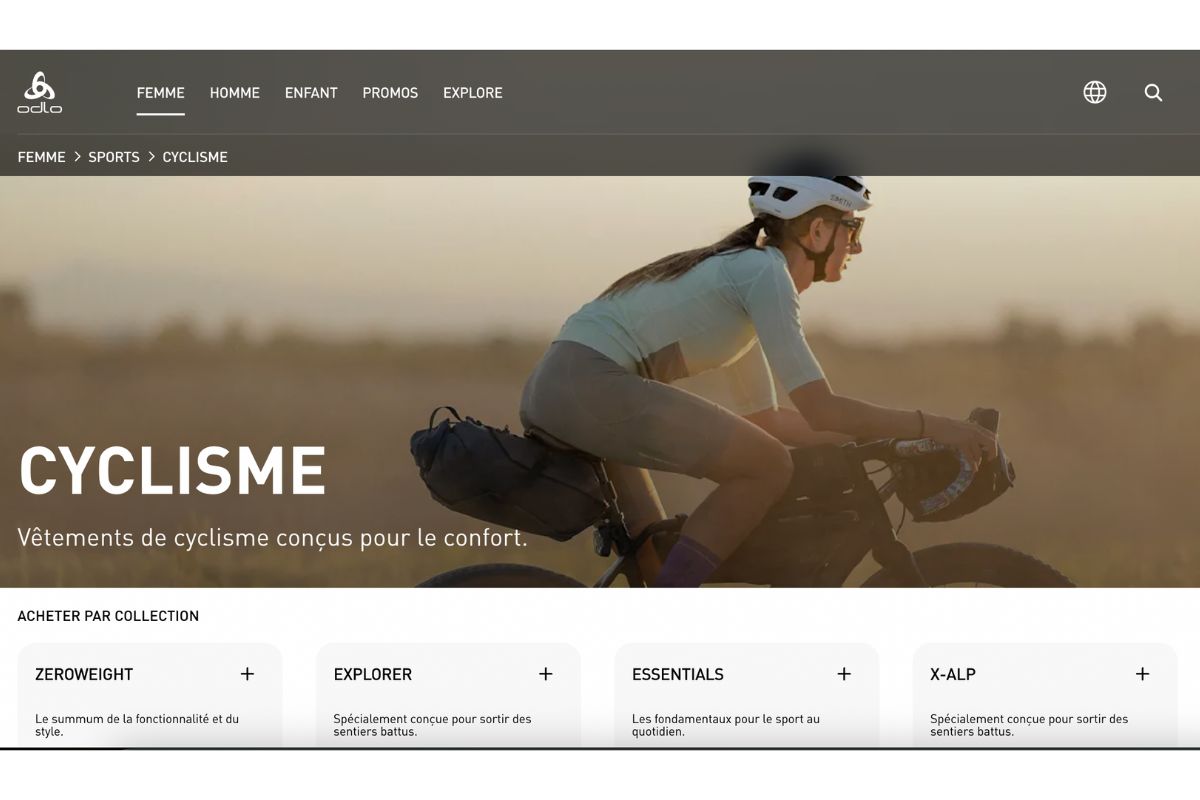This screenshot has width=1200, height=800.
Task: Expand Explorer collection plus icon
Action: click(x=546, y=674)
